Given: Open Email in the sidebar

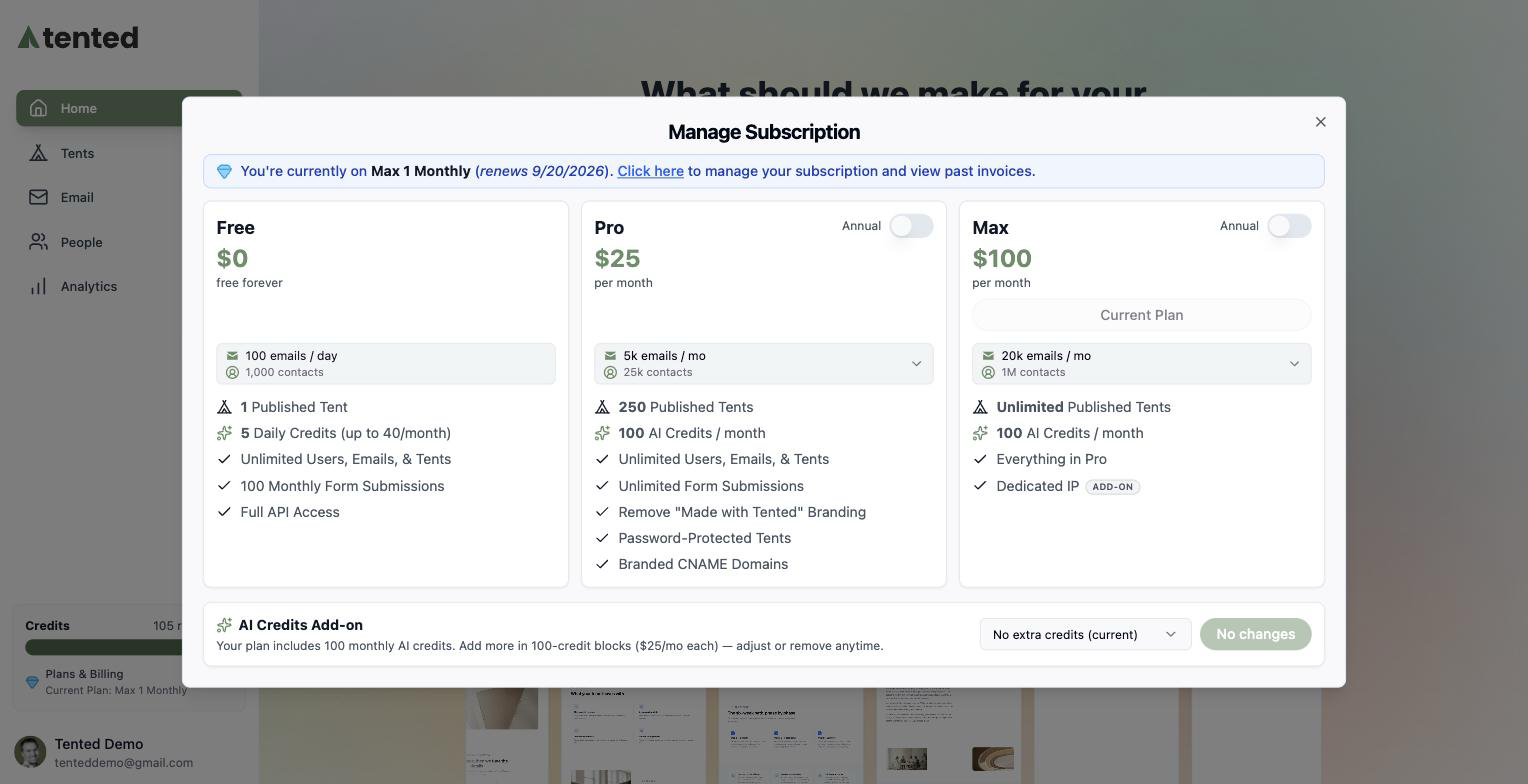Looking at the screenshot, I should click(129, 197).
